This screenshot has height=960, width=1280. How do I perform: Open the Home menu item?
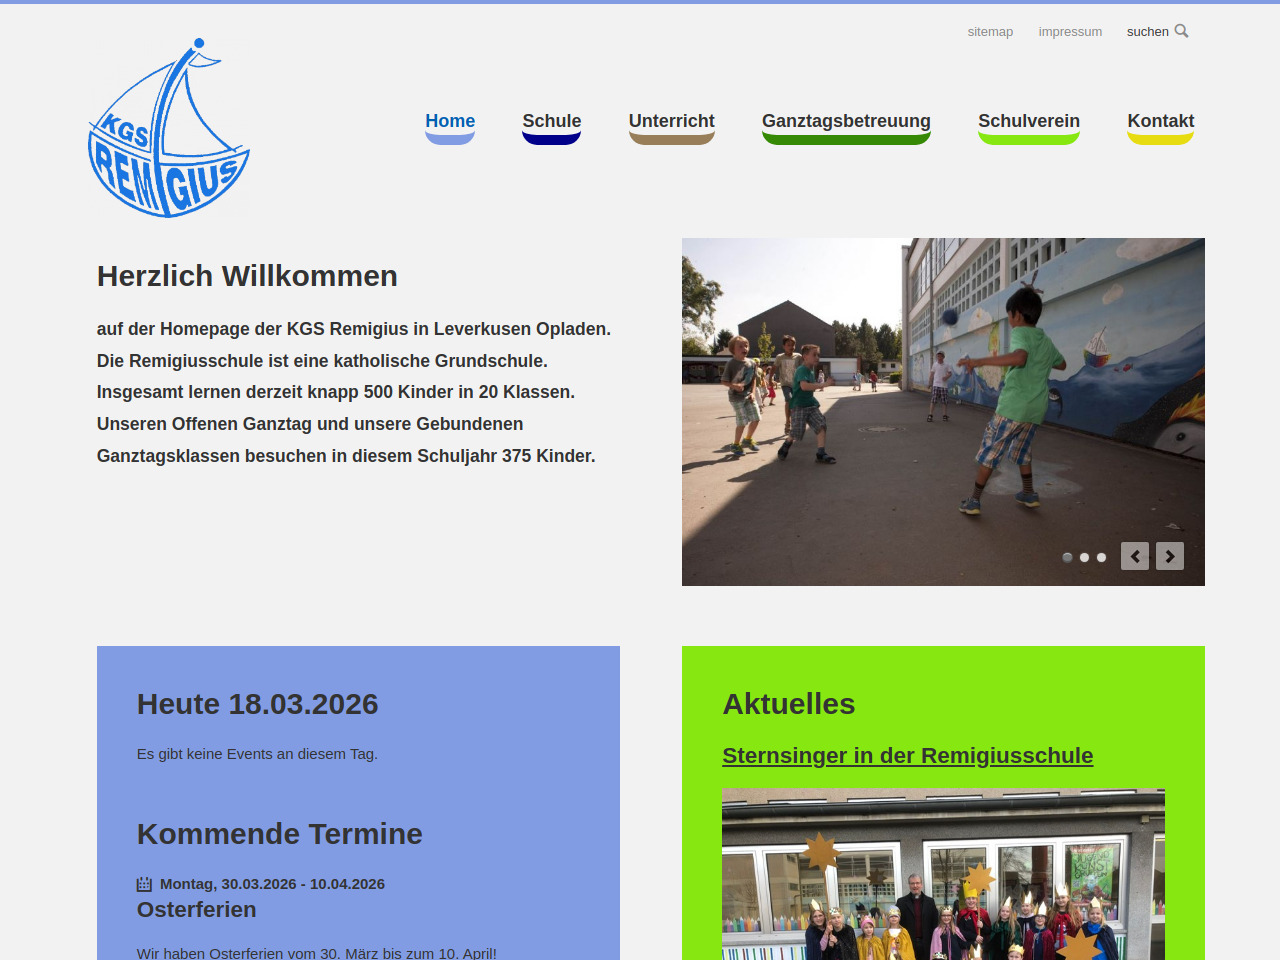450,121
